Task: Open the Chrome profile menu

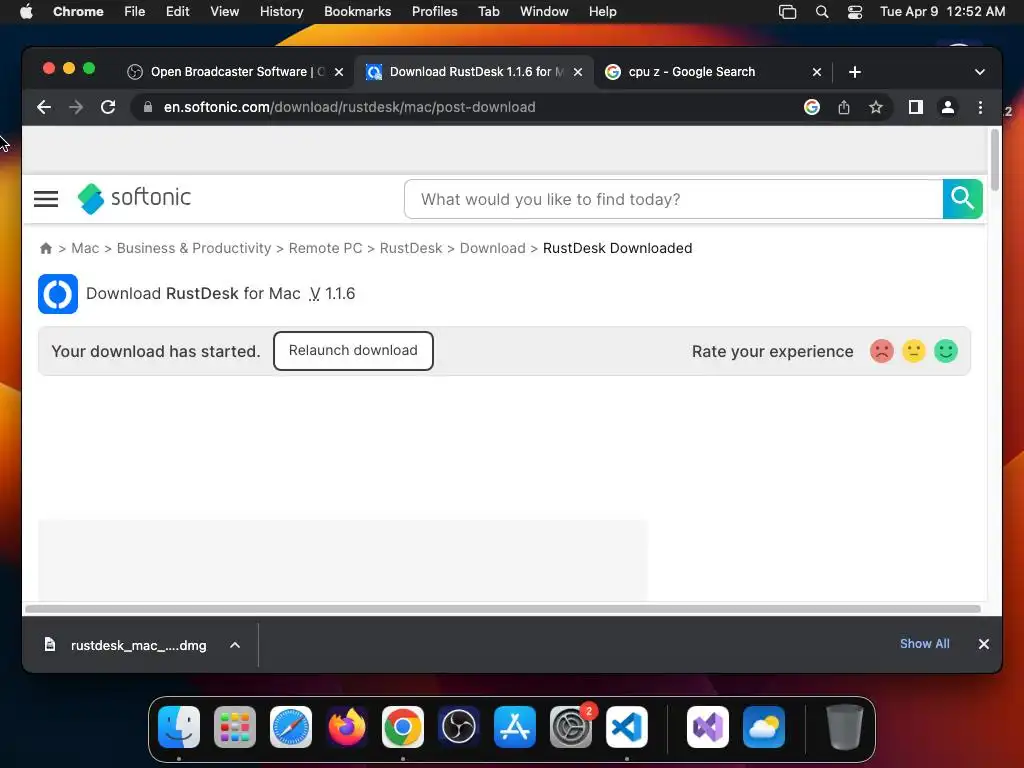Action: coord(948,107)
